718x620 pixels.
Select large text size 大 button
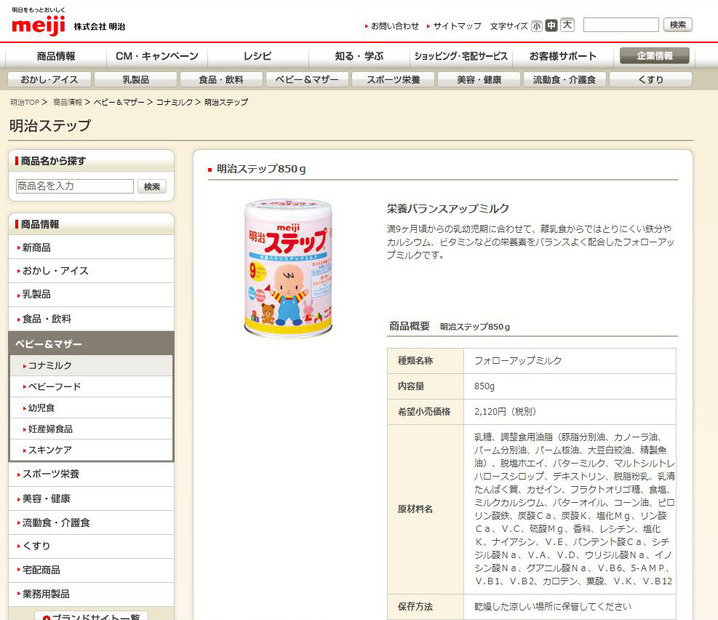coord(567,25)
